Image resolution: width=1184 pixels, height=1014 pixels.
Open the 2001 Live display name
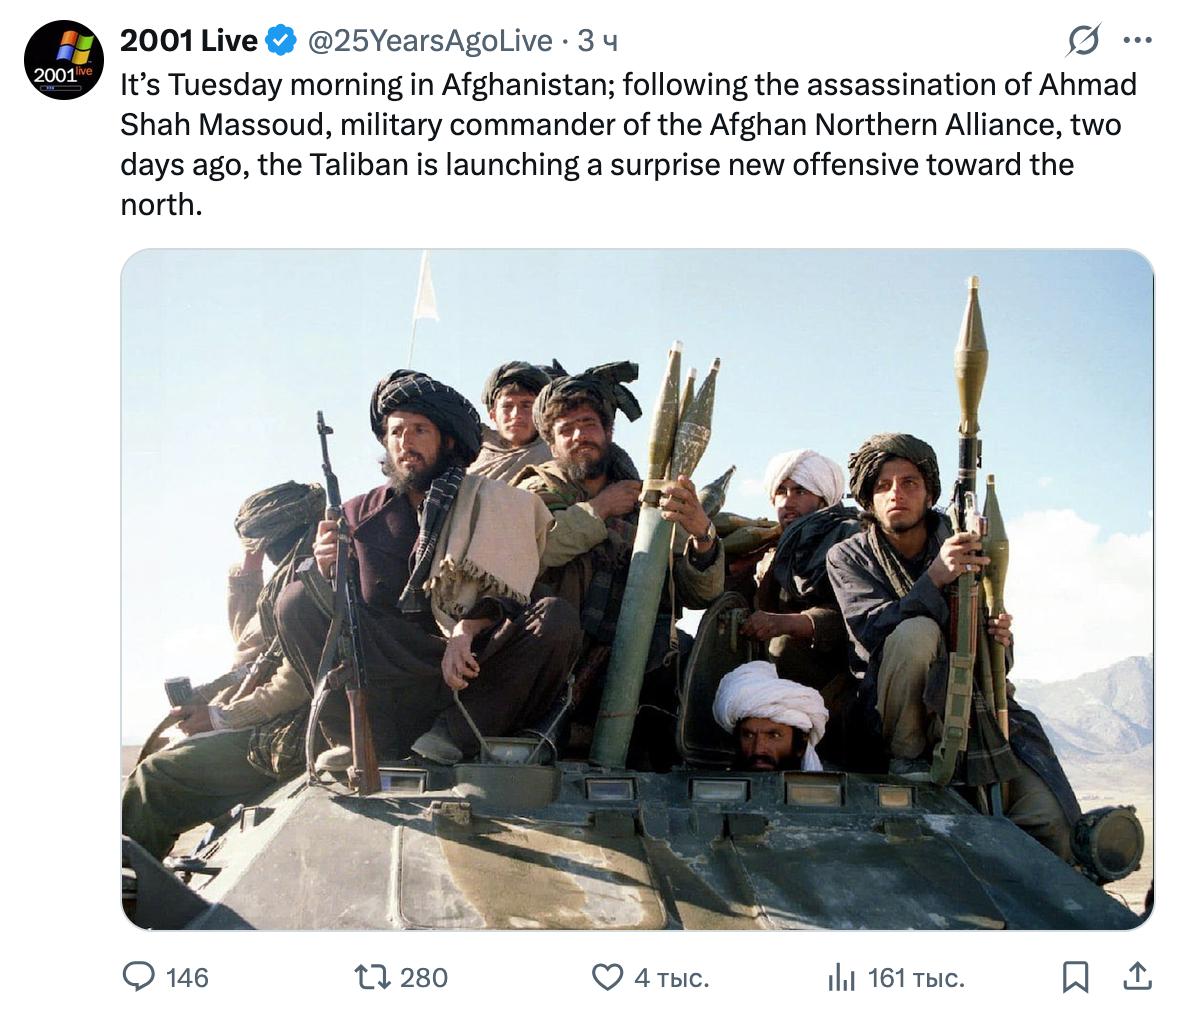coord(189,41)
